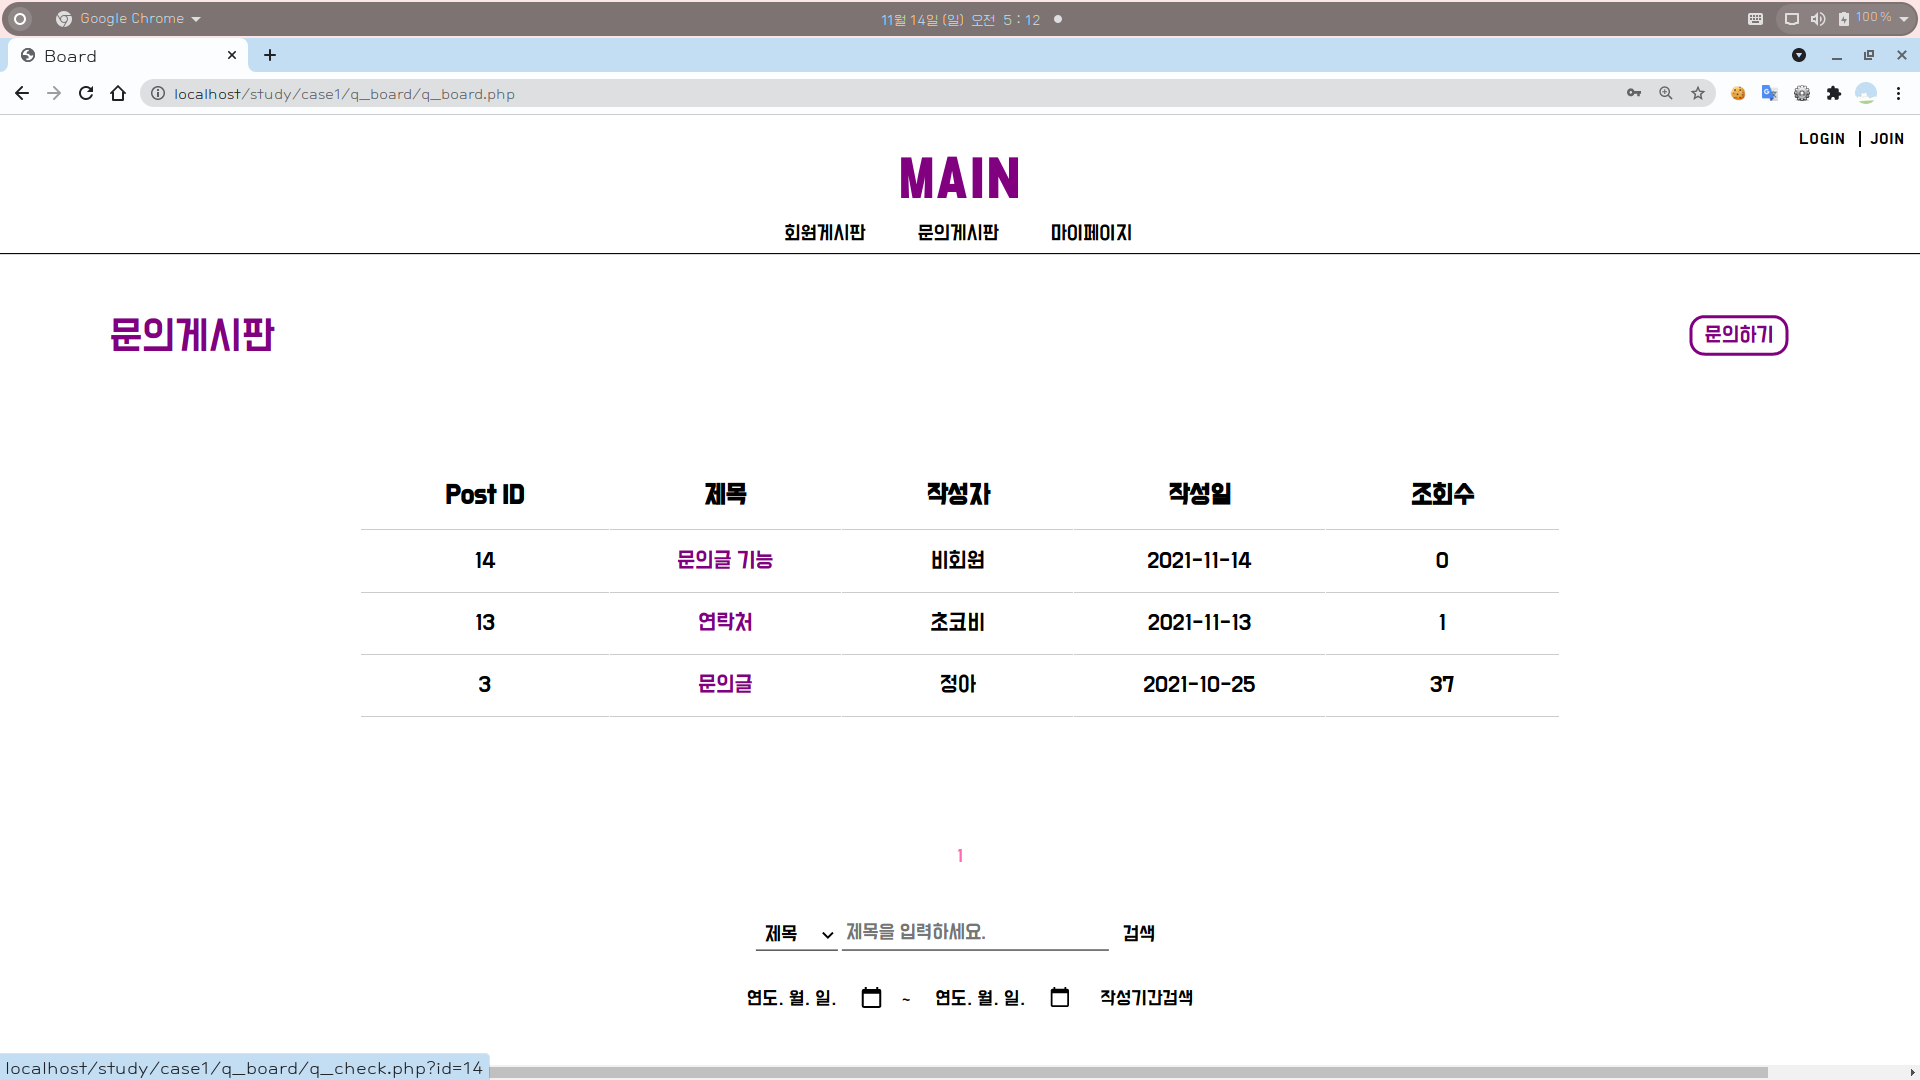Image resolution: width=1920 pixels, height=1080 pixels.
Task: Open Google Chrome app menu dropdown
Action: pyautogui.click(x=130, y=19)
